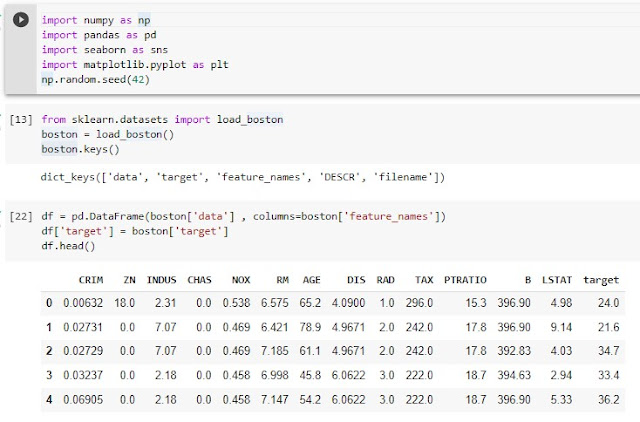This screenshot has height=422, width=640.
Task: Click the target column header
Action: [601, 280]
